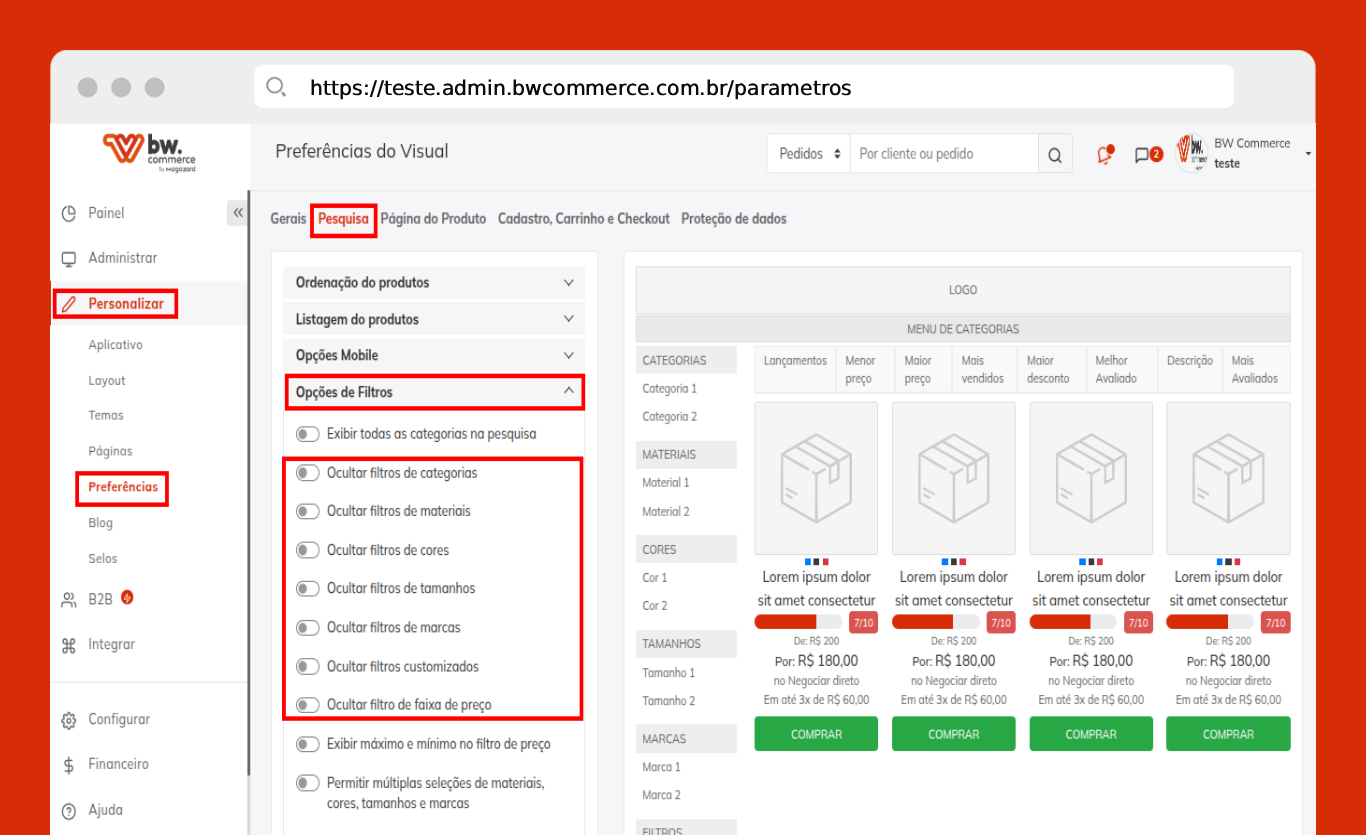This screenshot has height=835, width=1366.
Task: Click the Painel pie chart icon
Action: coord(69,213)
